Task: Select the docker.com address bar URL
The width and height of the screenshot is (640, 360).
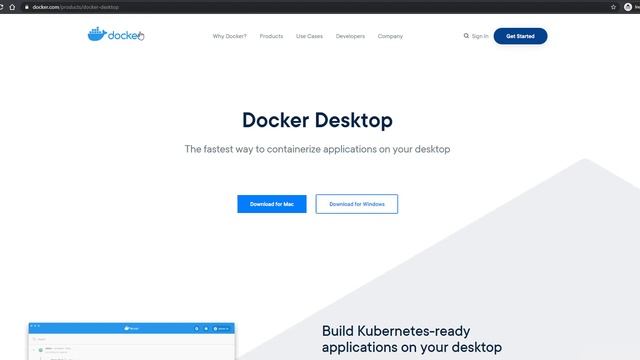Action: coord(76,7)
